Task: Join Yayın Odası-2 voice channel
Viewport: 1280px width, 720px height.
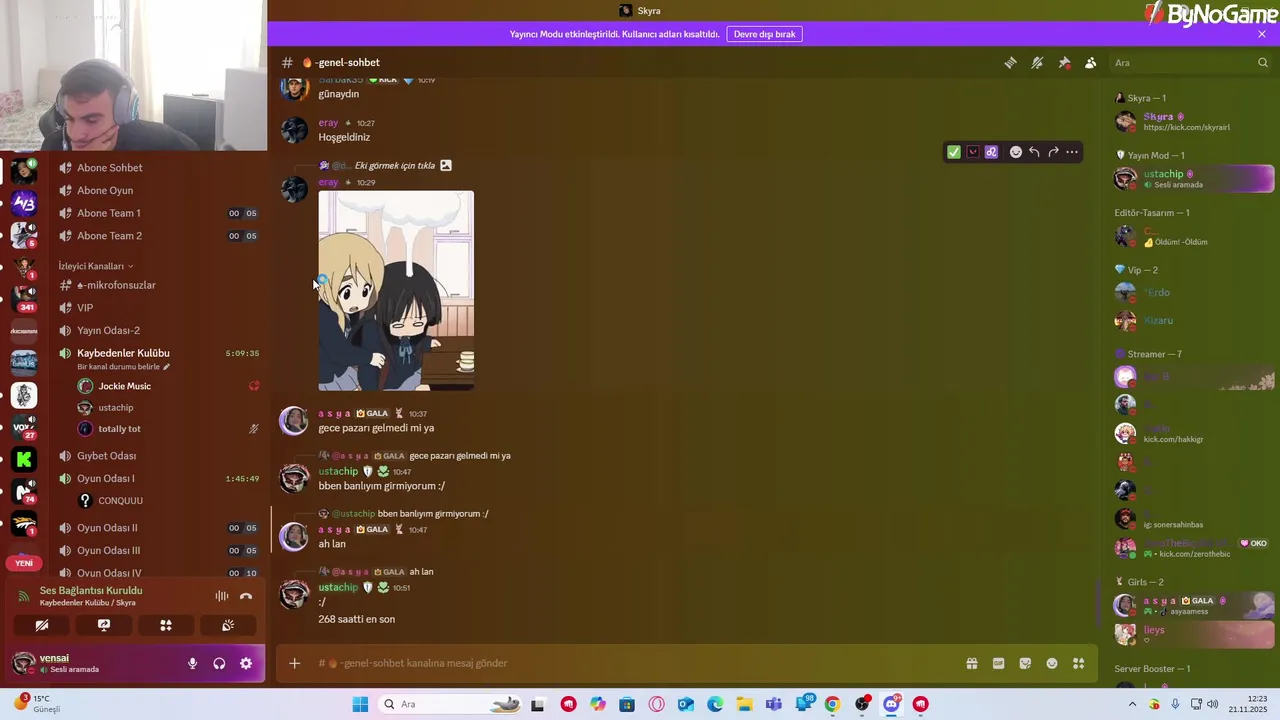Action: 158,330
